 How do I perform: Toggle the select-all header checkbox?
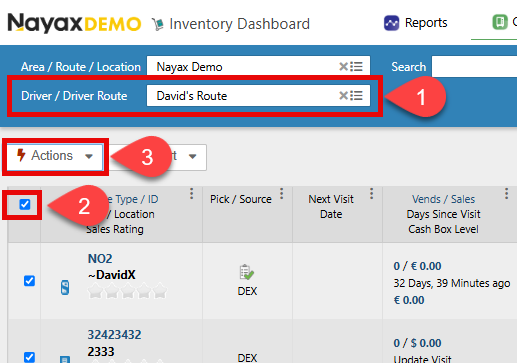click(25, 204)
